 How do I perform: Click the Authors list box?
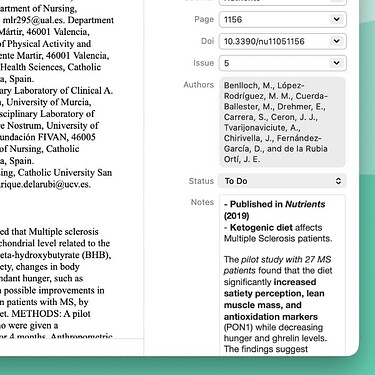click(x=282, y=122)
